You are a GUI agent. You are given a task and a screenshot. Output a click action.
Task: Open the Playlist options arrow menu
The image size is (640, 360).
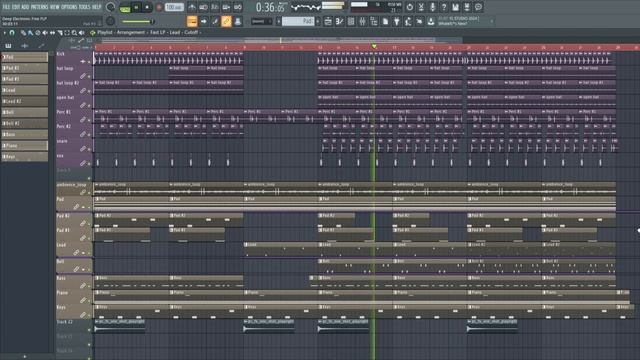4,33
